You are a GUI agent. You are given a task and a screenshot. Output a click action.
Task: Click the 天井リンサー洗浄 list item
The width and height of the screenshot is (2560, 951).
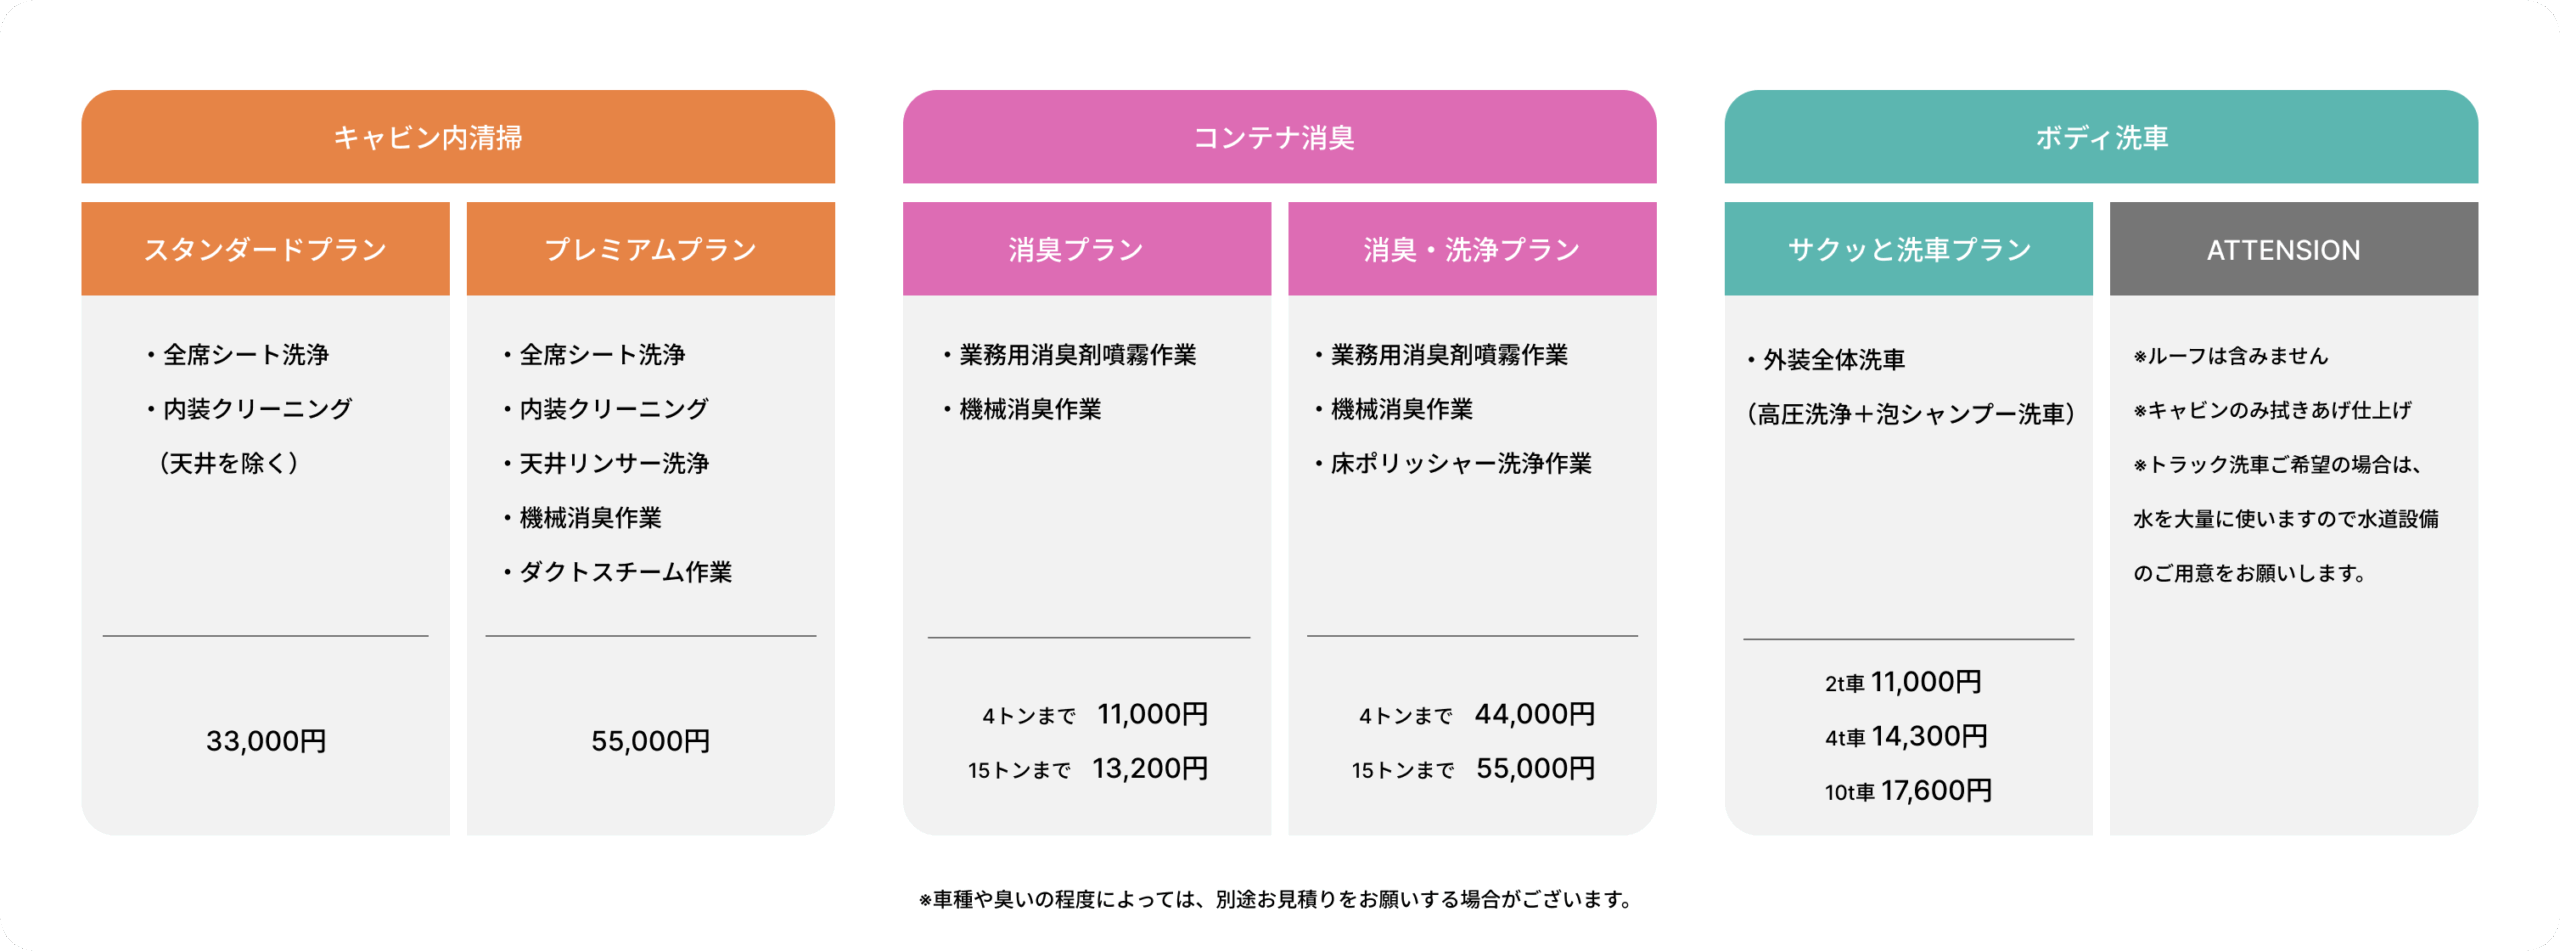(x=613, y=463)
